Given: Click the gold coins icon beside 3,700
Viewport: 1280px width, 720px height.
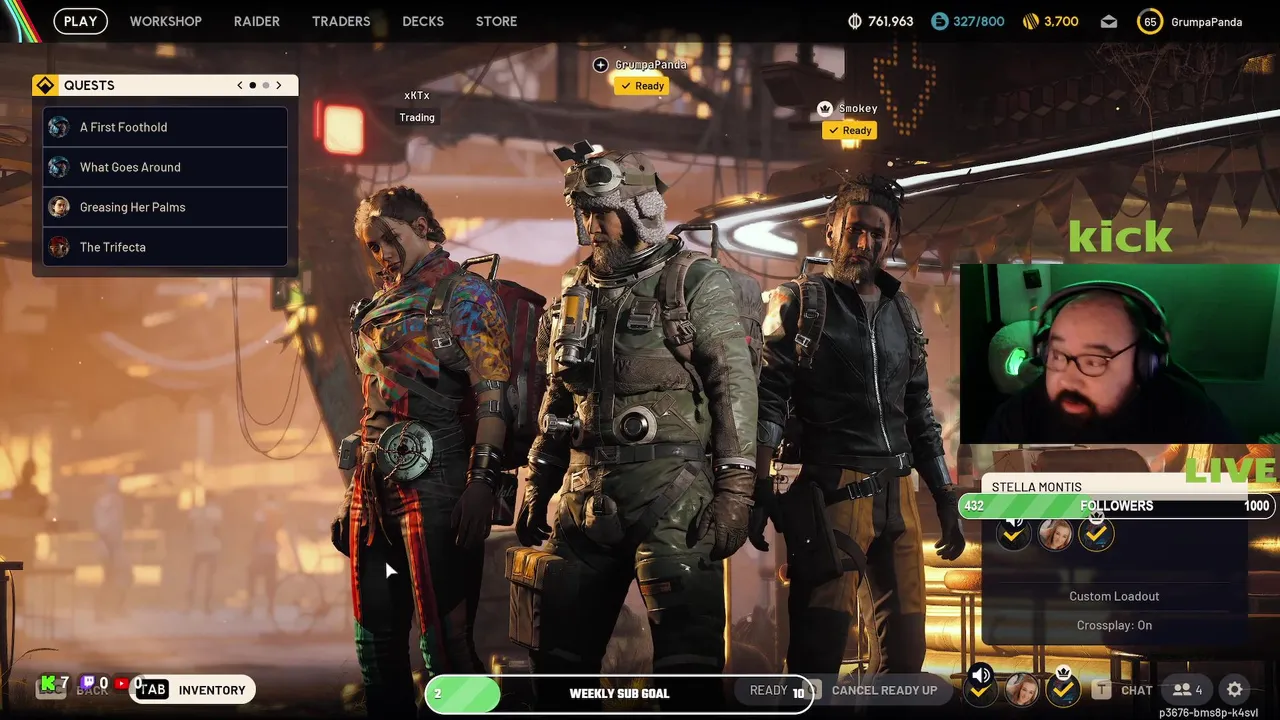Looking at the screenshot, I should (x=1031, y=21).
